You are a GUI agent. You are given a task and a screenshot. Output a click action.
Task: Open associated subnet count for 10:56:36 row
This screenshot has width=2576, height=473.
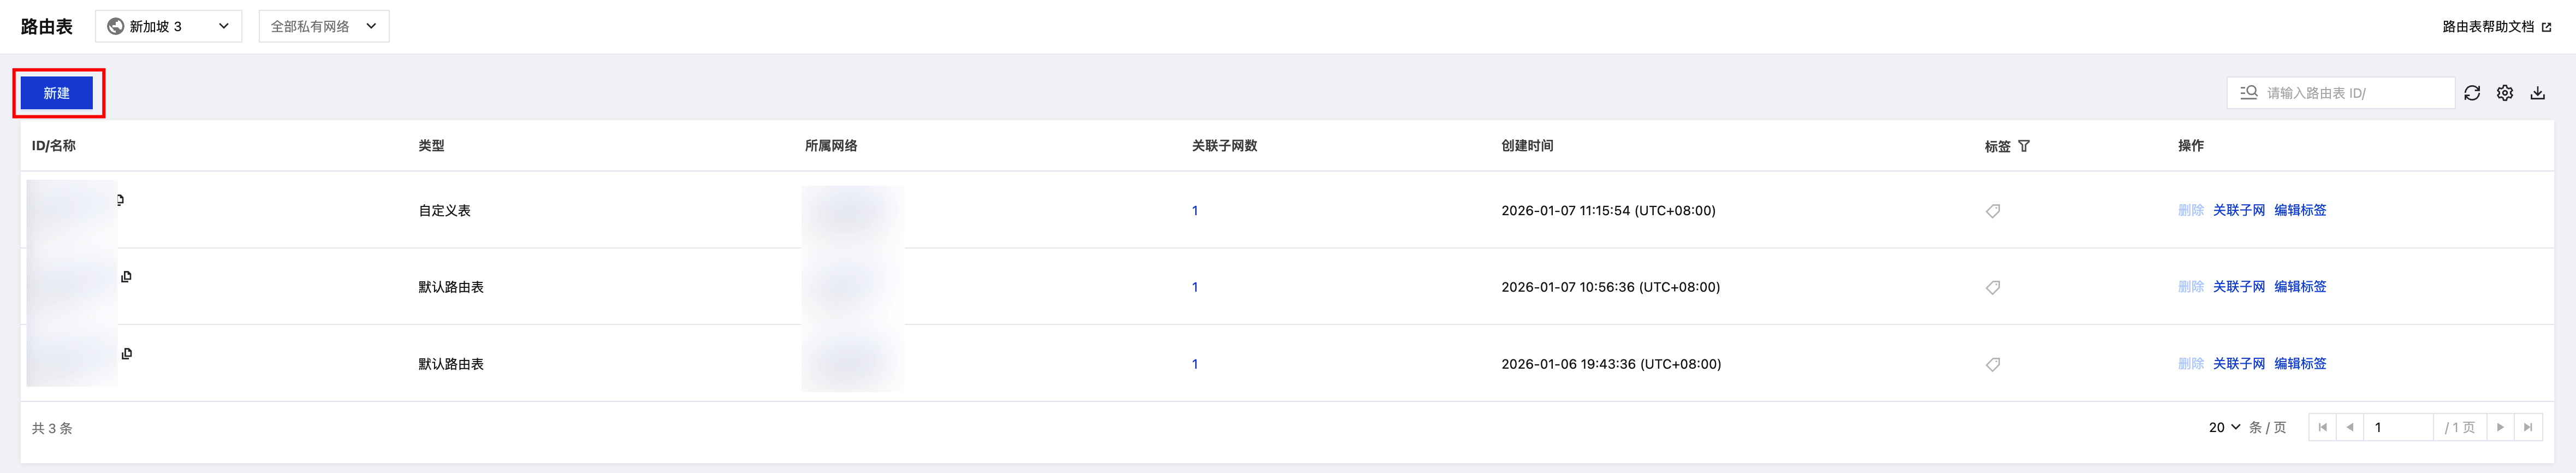[x=1195, y=287]
